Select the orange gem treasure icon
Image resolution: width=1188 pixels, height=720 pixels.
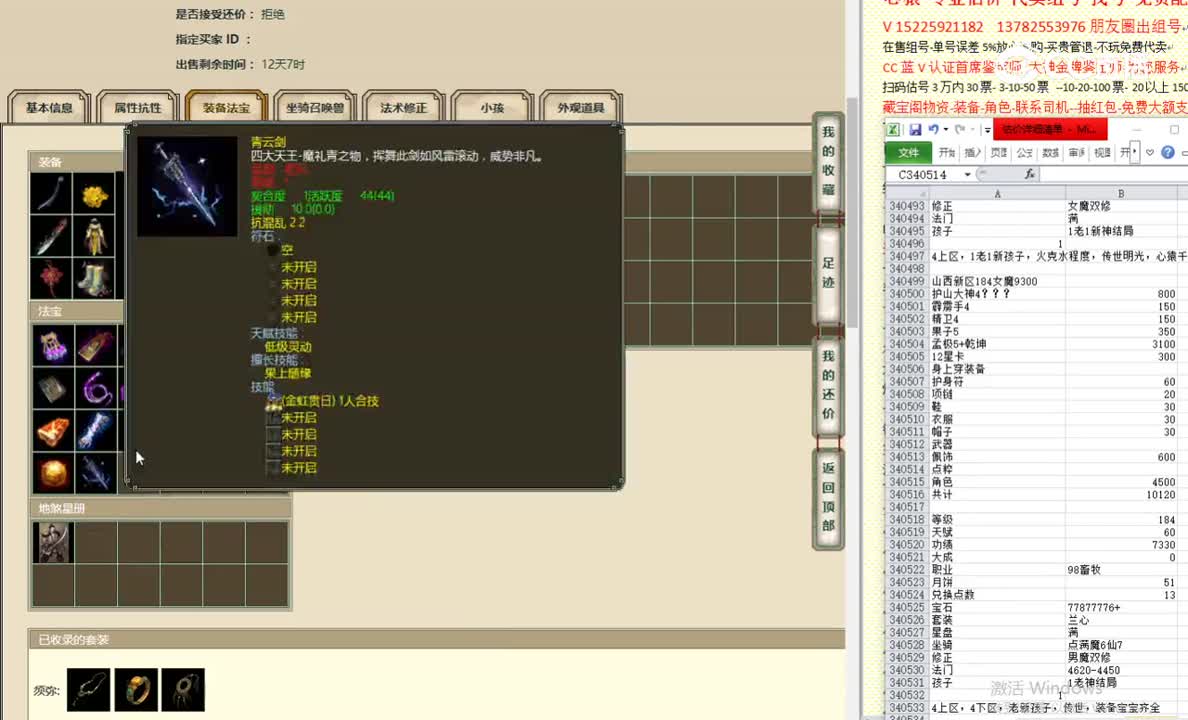tap(53, 473)
